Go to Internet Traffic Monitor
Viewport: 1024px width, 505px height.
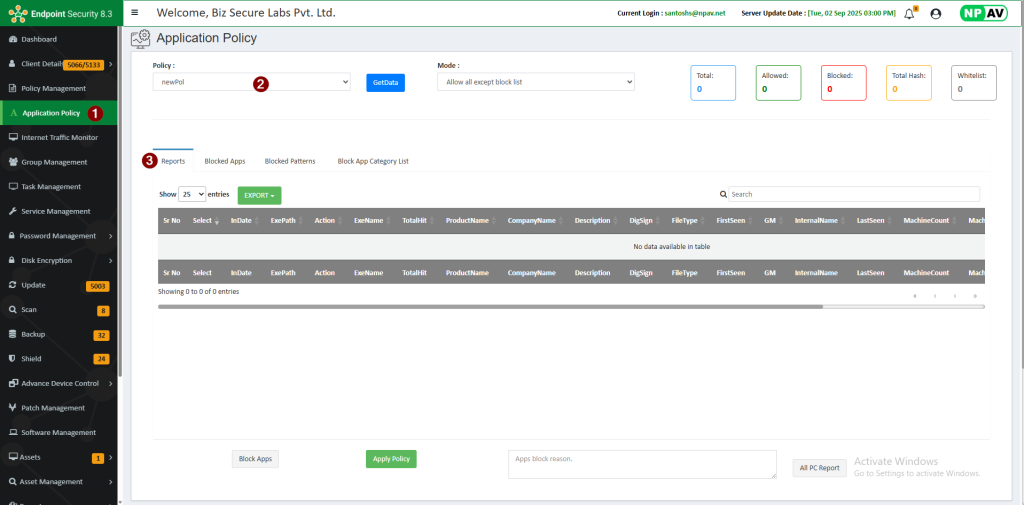coord(59,137)
